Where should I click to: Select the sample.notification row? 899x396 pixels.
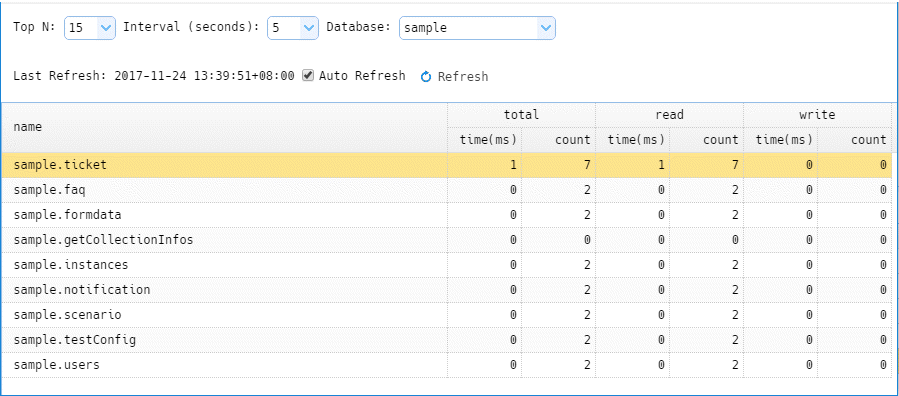tap(446, 290)
